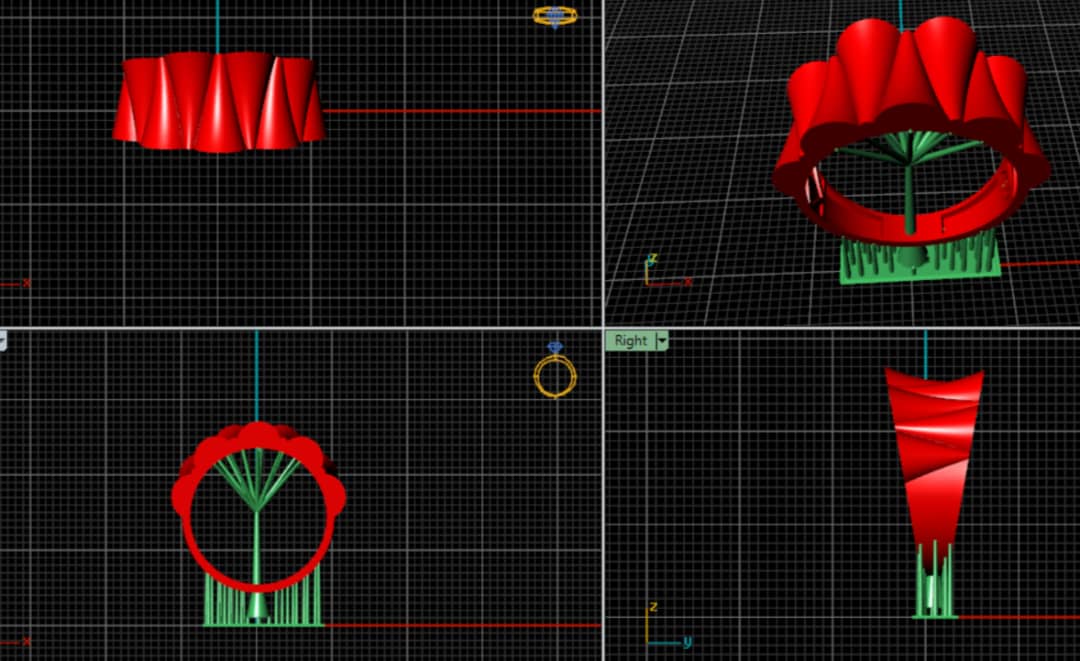Click the "Right" viewport title label
Screen dimensions: 1080x661
coord(630,341)
